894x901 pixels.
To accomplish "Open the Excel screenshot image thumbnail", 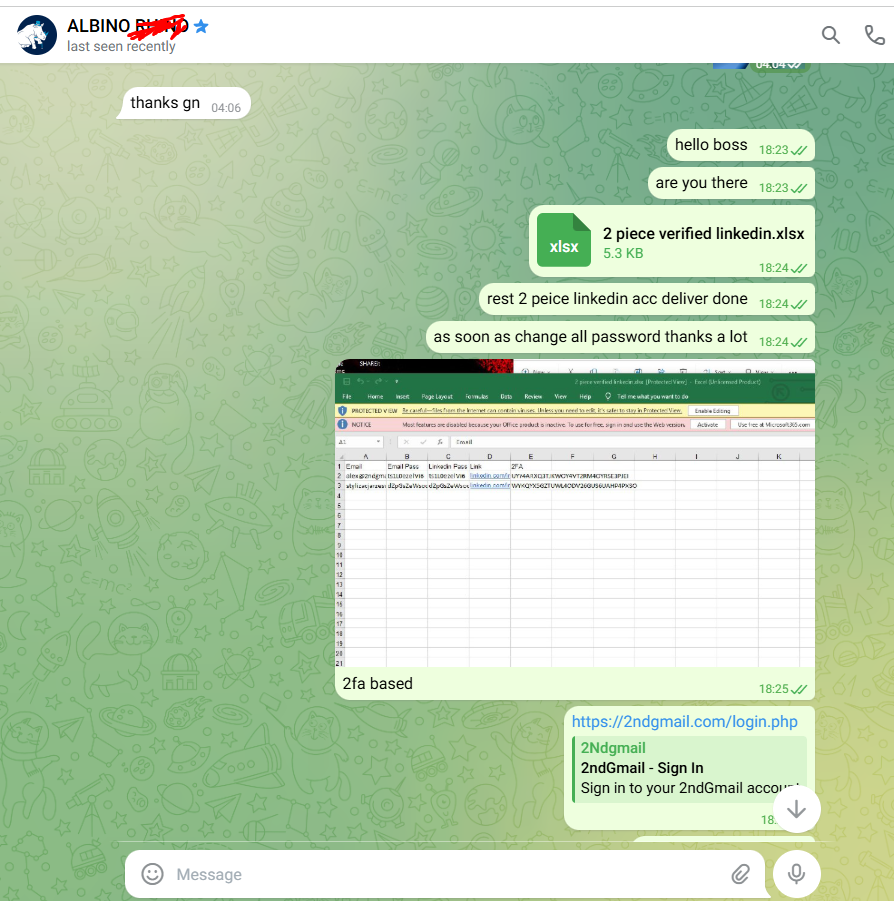I will 575,513.
